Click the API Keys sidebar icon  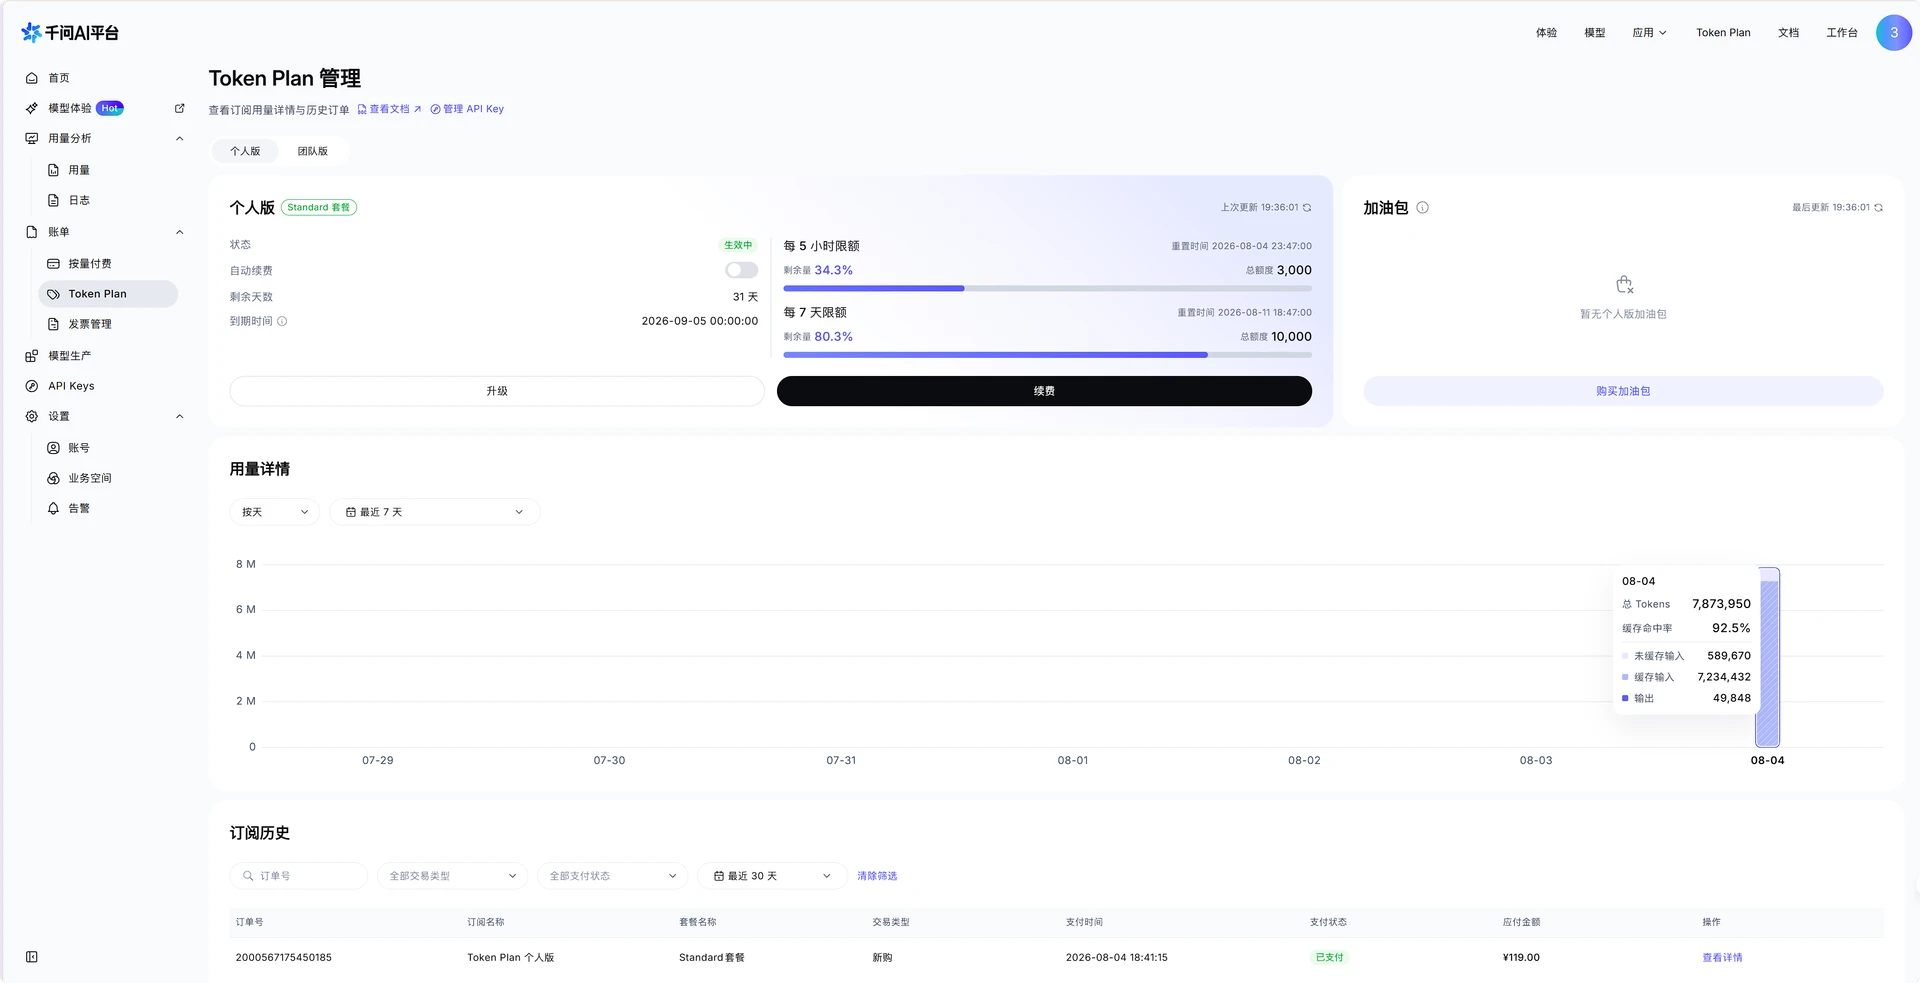coord(32,386)
